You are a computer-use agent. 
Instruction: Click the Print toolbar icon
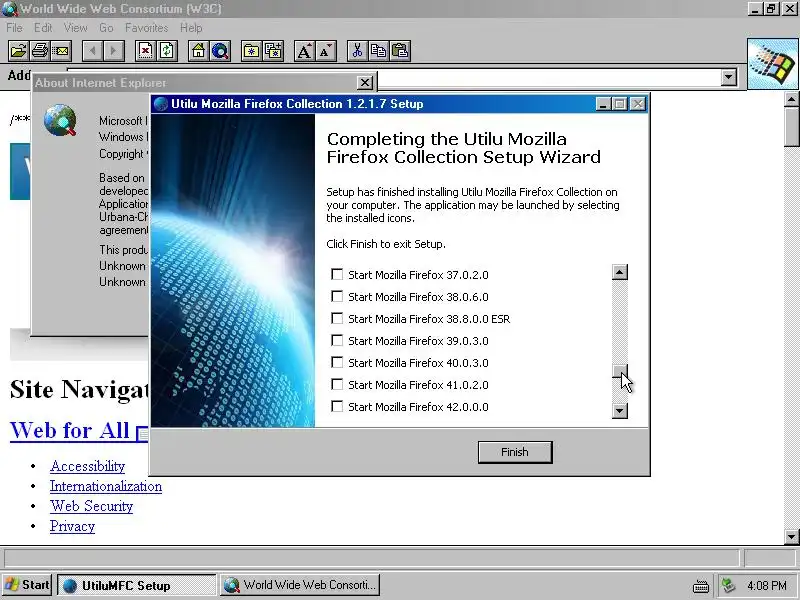[40, 51]
